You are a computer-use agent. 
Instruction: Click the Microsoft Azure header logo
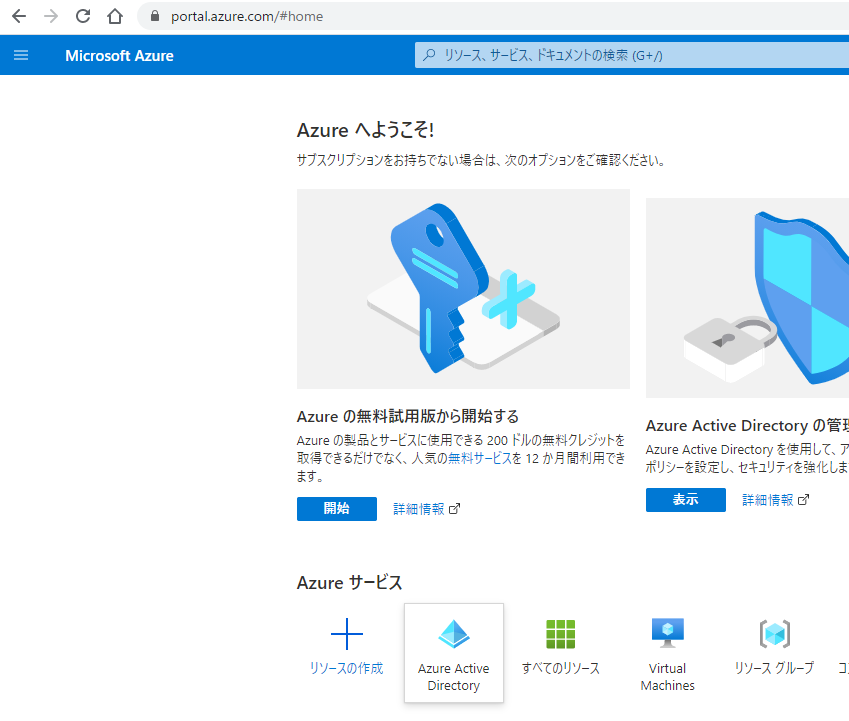119,55
